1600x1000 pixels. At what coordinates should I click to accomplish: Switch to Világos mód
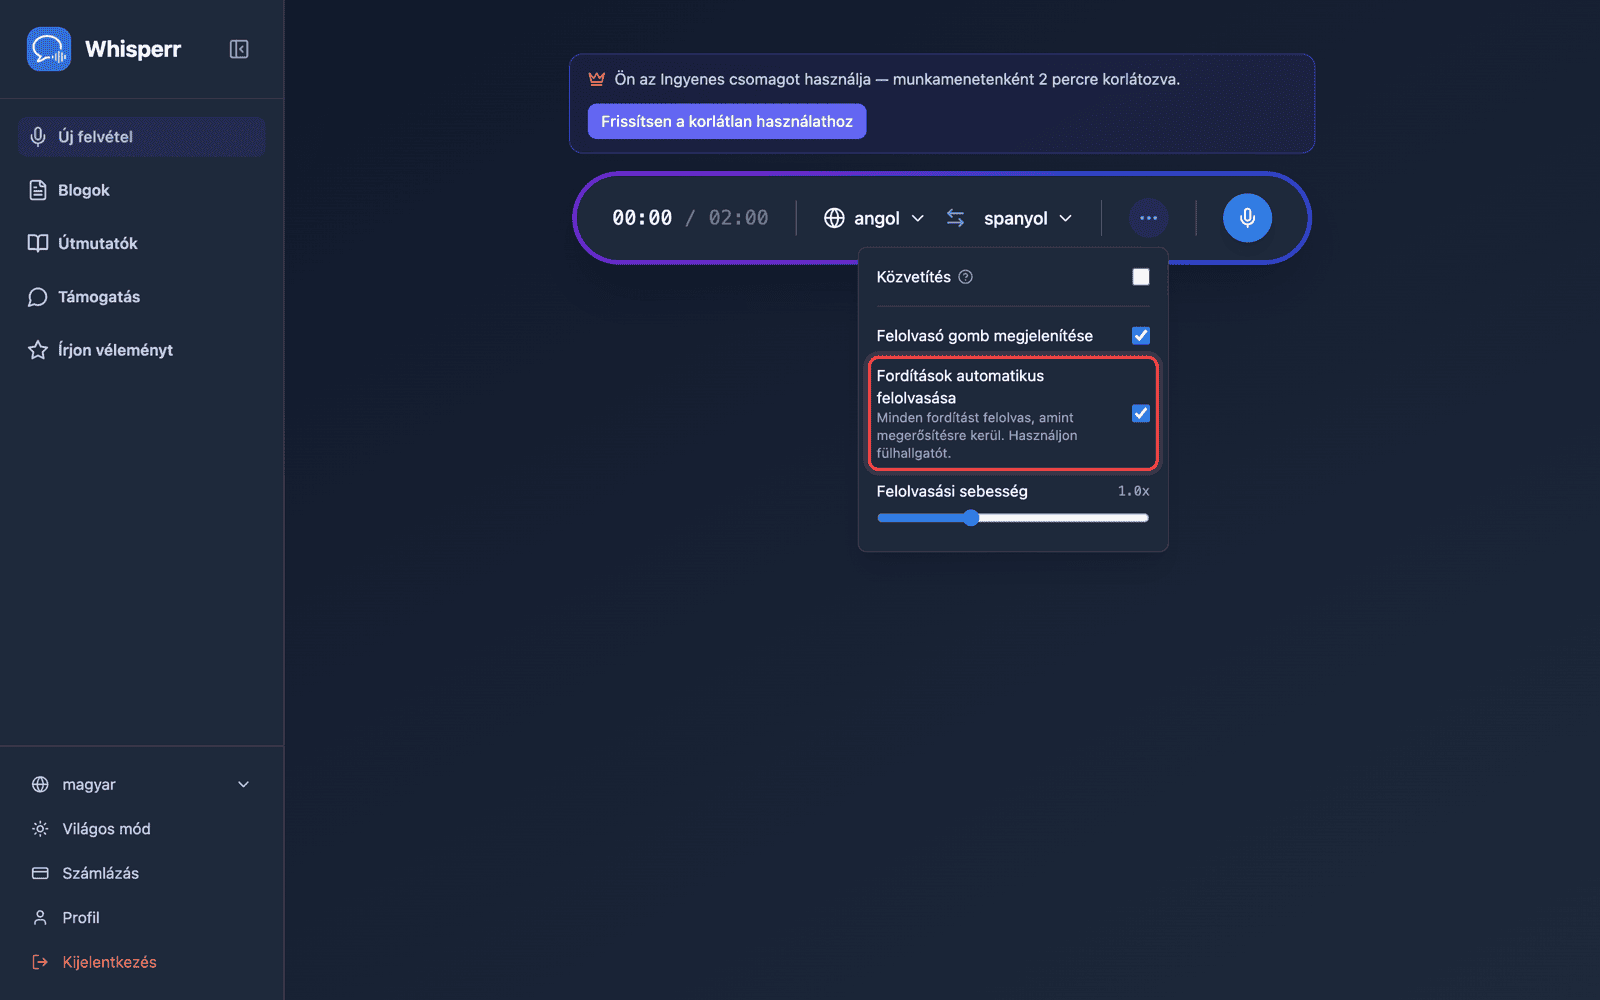142,829
